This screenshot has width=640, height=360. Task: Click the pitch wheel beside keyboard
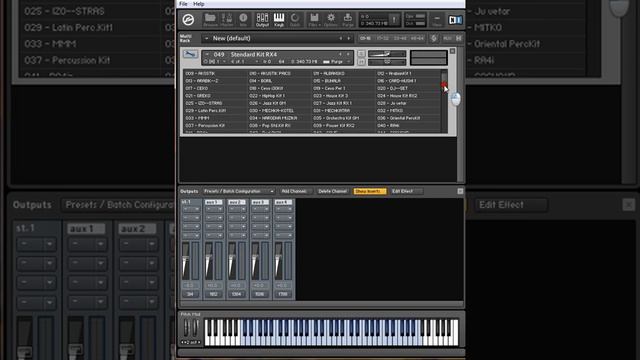click(186, 328)
